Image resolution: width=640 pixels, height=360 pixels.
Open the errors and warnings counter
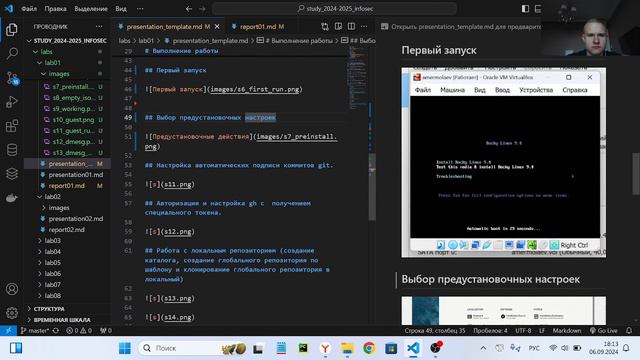pos(79,331)
